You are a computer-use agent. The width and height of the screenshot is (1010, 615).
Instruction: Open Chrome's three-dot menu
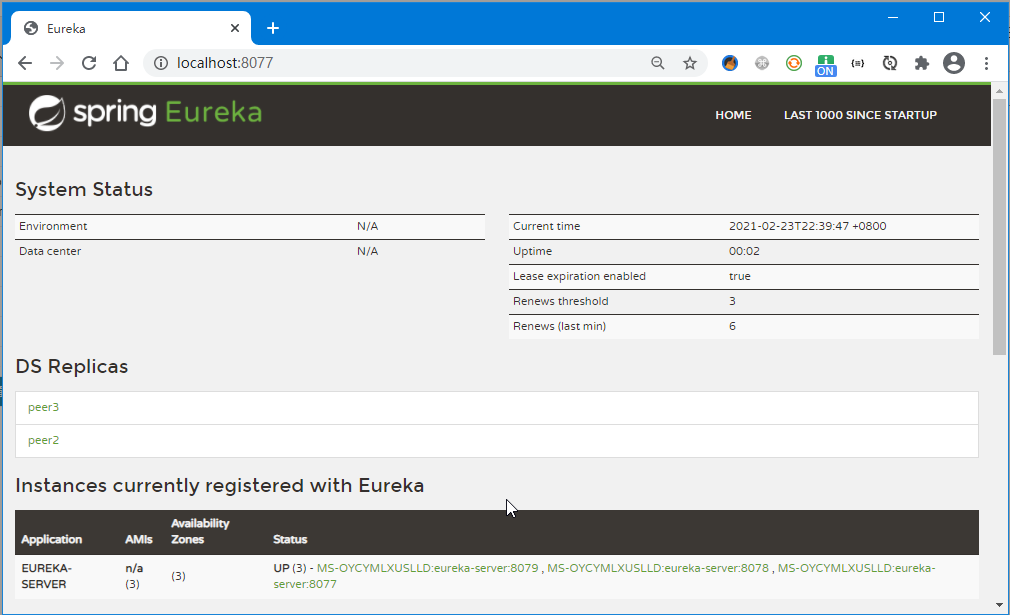click(x=986, y=63)
